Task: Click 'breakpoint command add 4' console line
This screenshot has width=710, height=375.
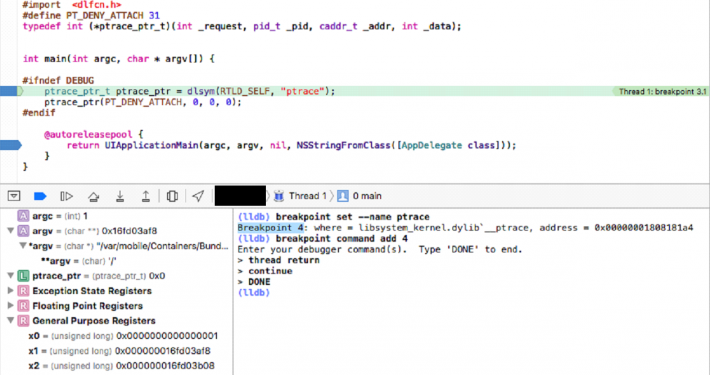Action: pyautogui.click(x=323, y=238)
